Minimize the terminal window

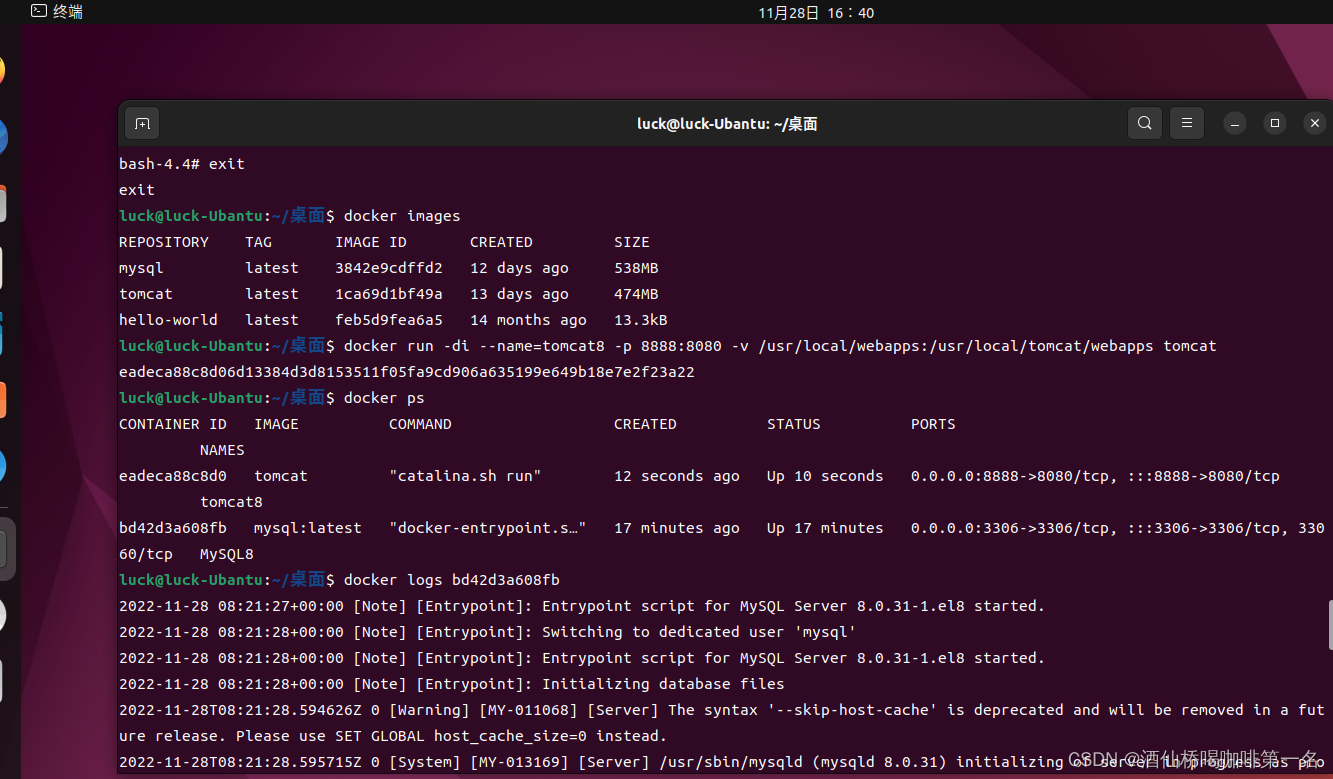(x=1235, y=123)
